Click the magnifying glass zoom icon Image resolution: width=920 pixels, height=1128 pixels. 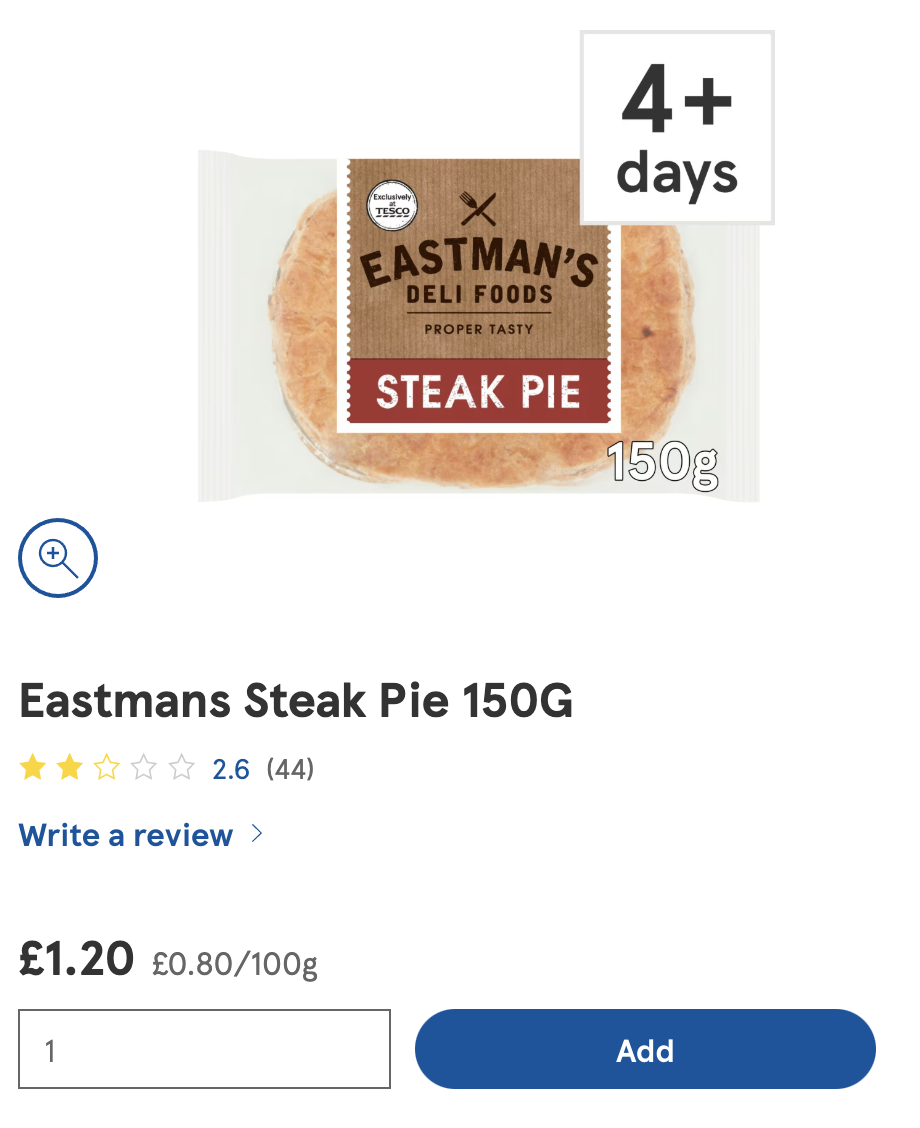(58, 558)
